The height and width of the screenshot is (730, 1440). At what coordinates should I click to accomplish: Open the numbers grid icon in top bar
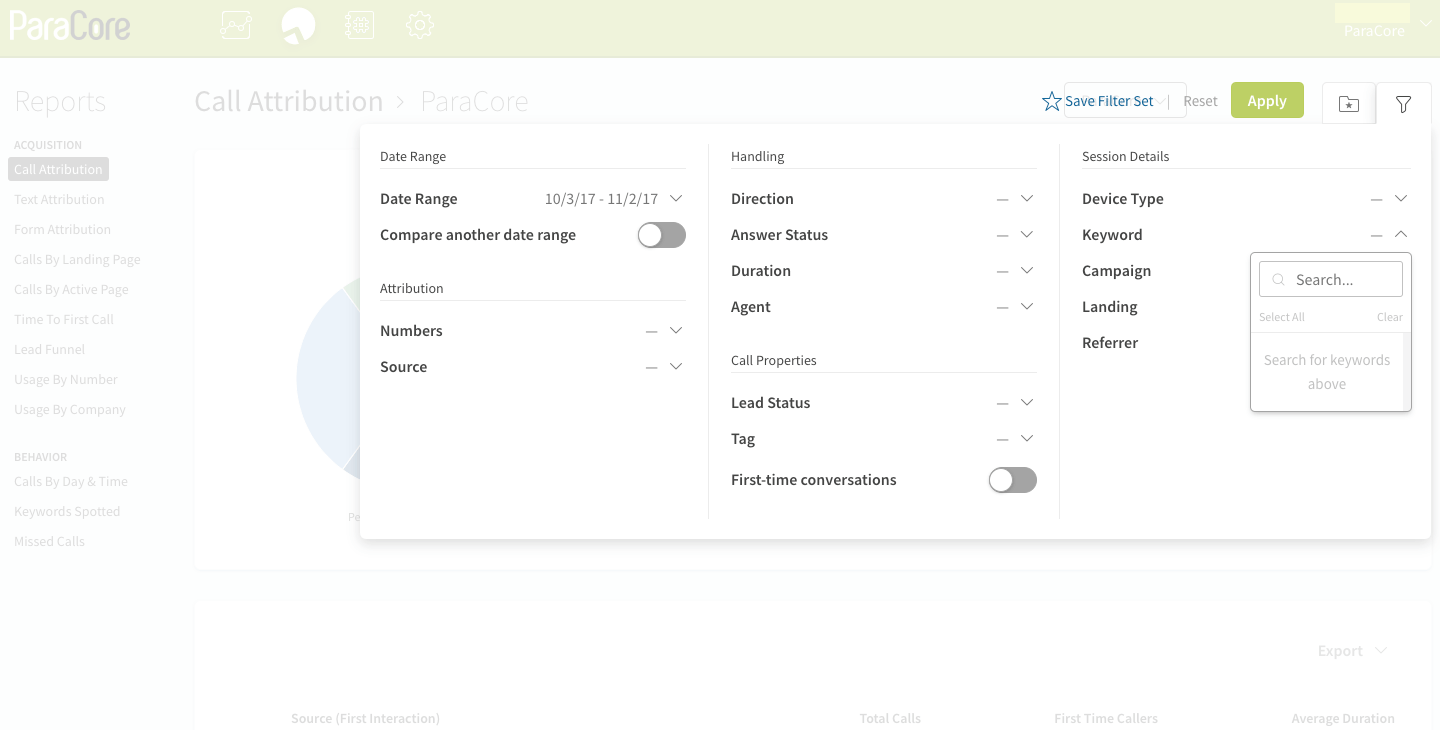point(359,25)
